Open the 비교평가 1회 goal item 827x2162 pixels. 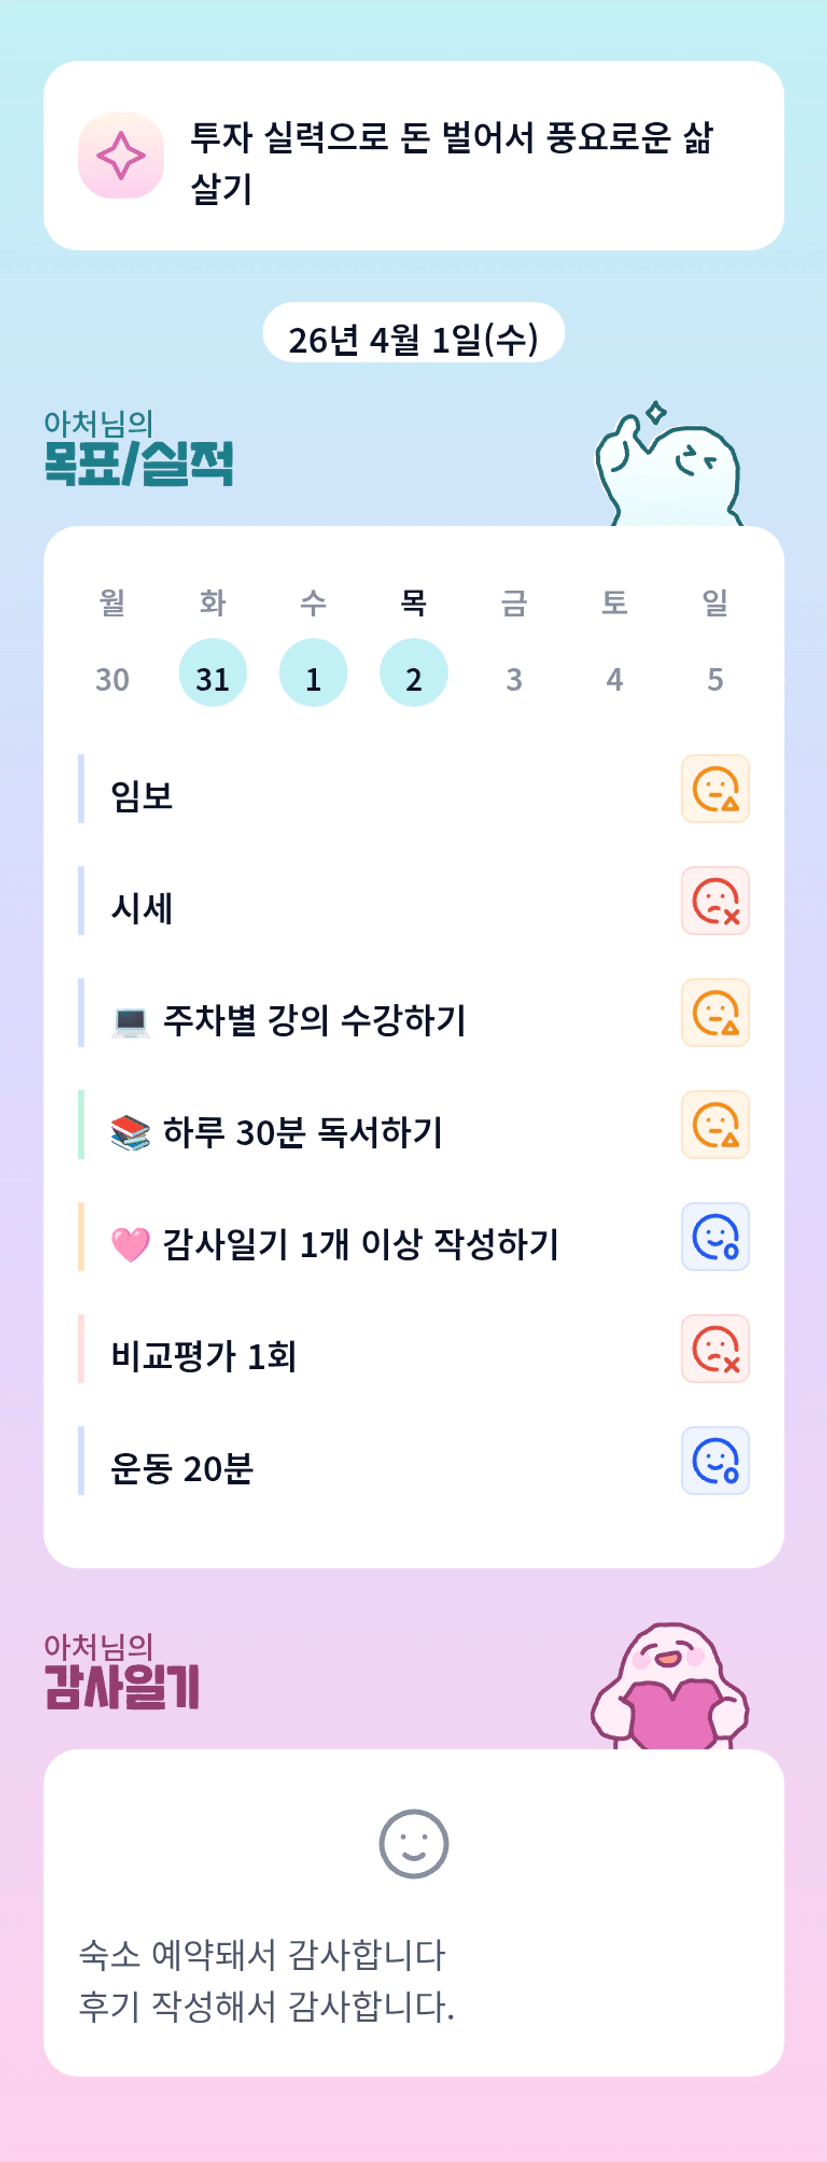click(204, 1356)
